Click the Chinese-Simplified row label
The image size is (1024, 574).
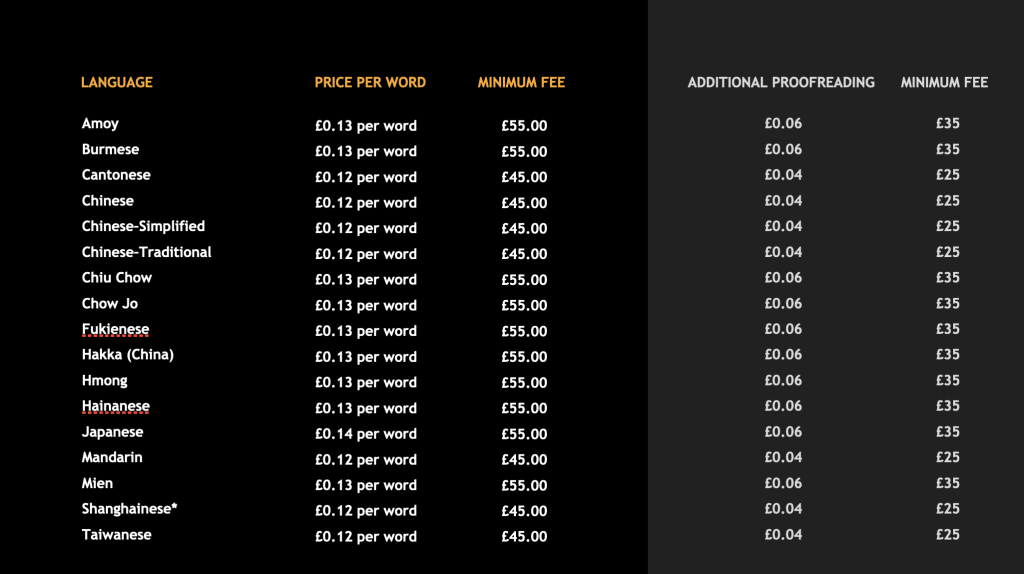143,227
